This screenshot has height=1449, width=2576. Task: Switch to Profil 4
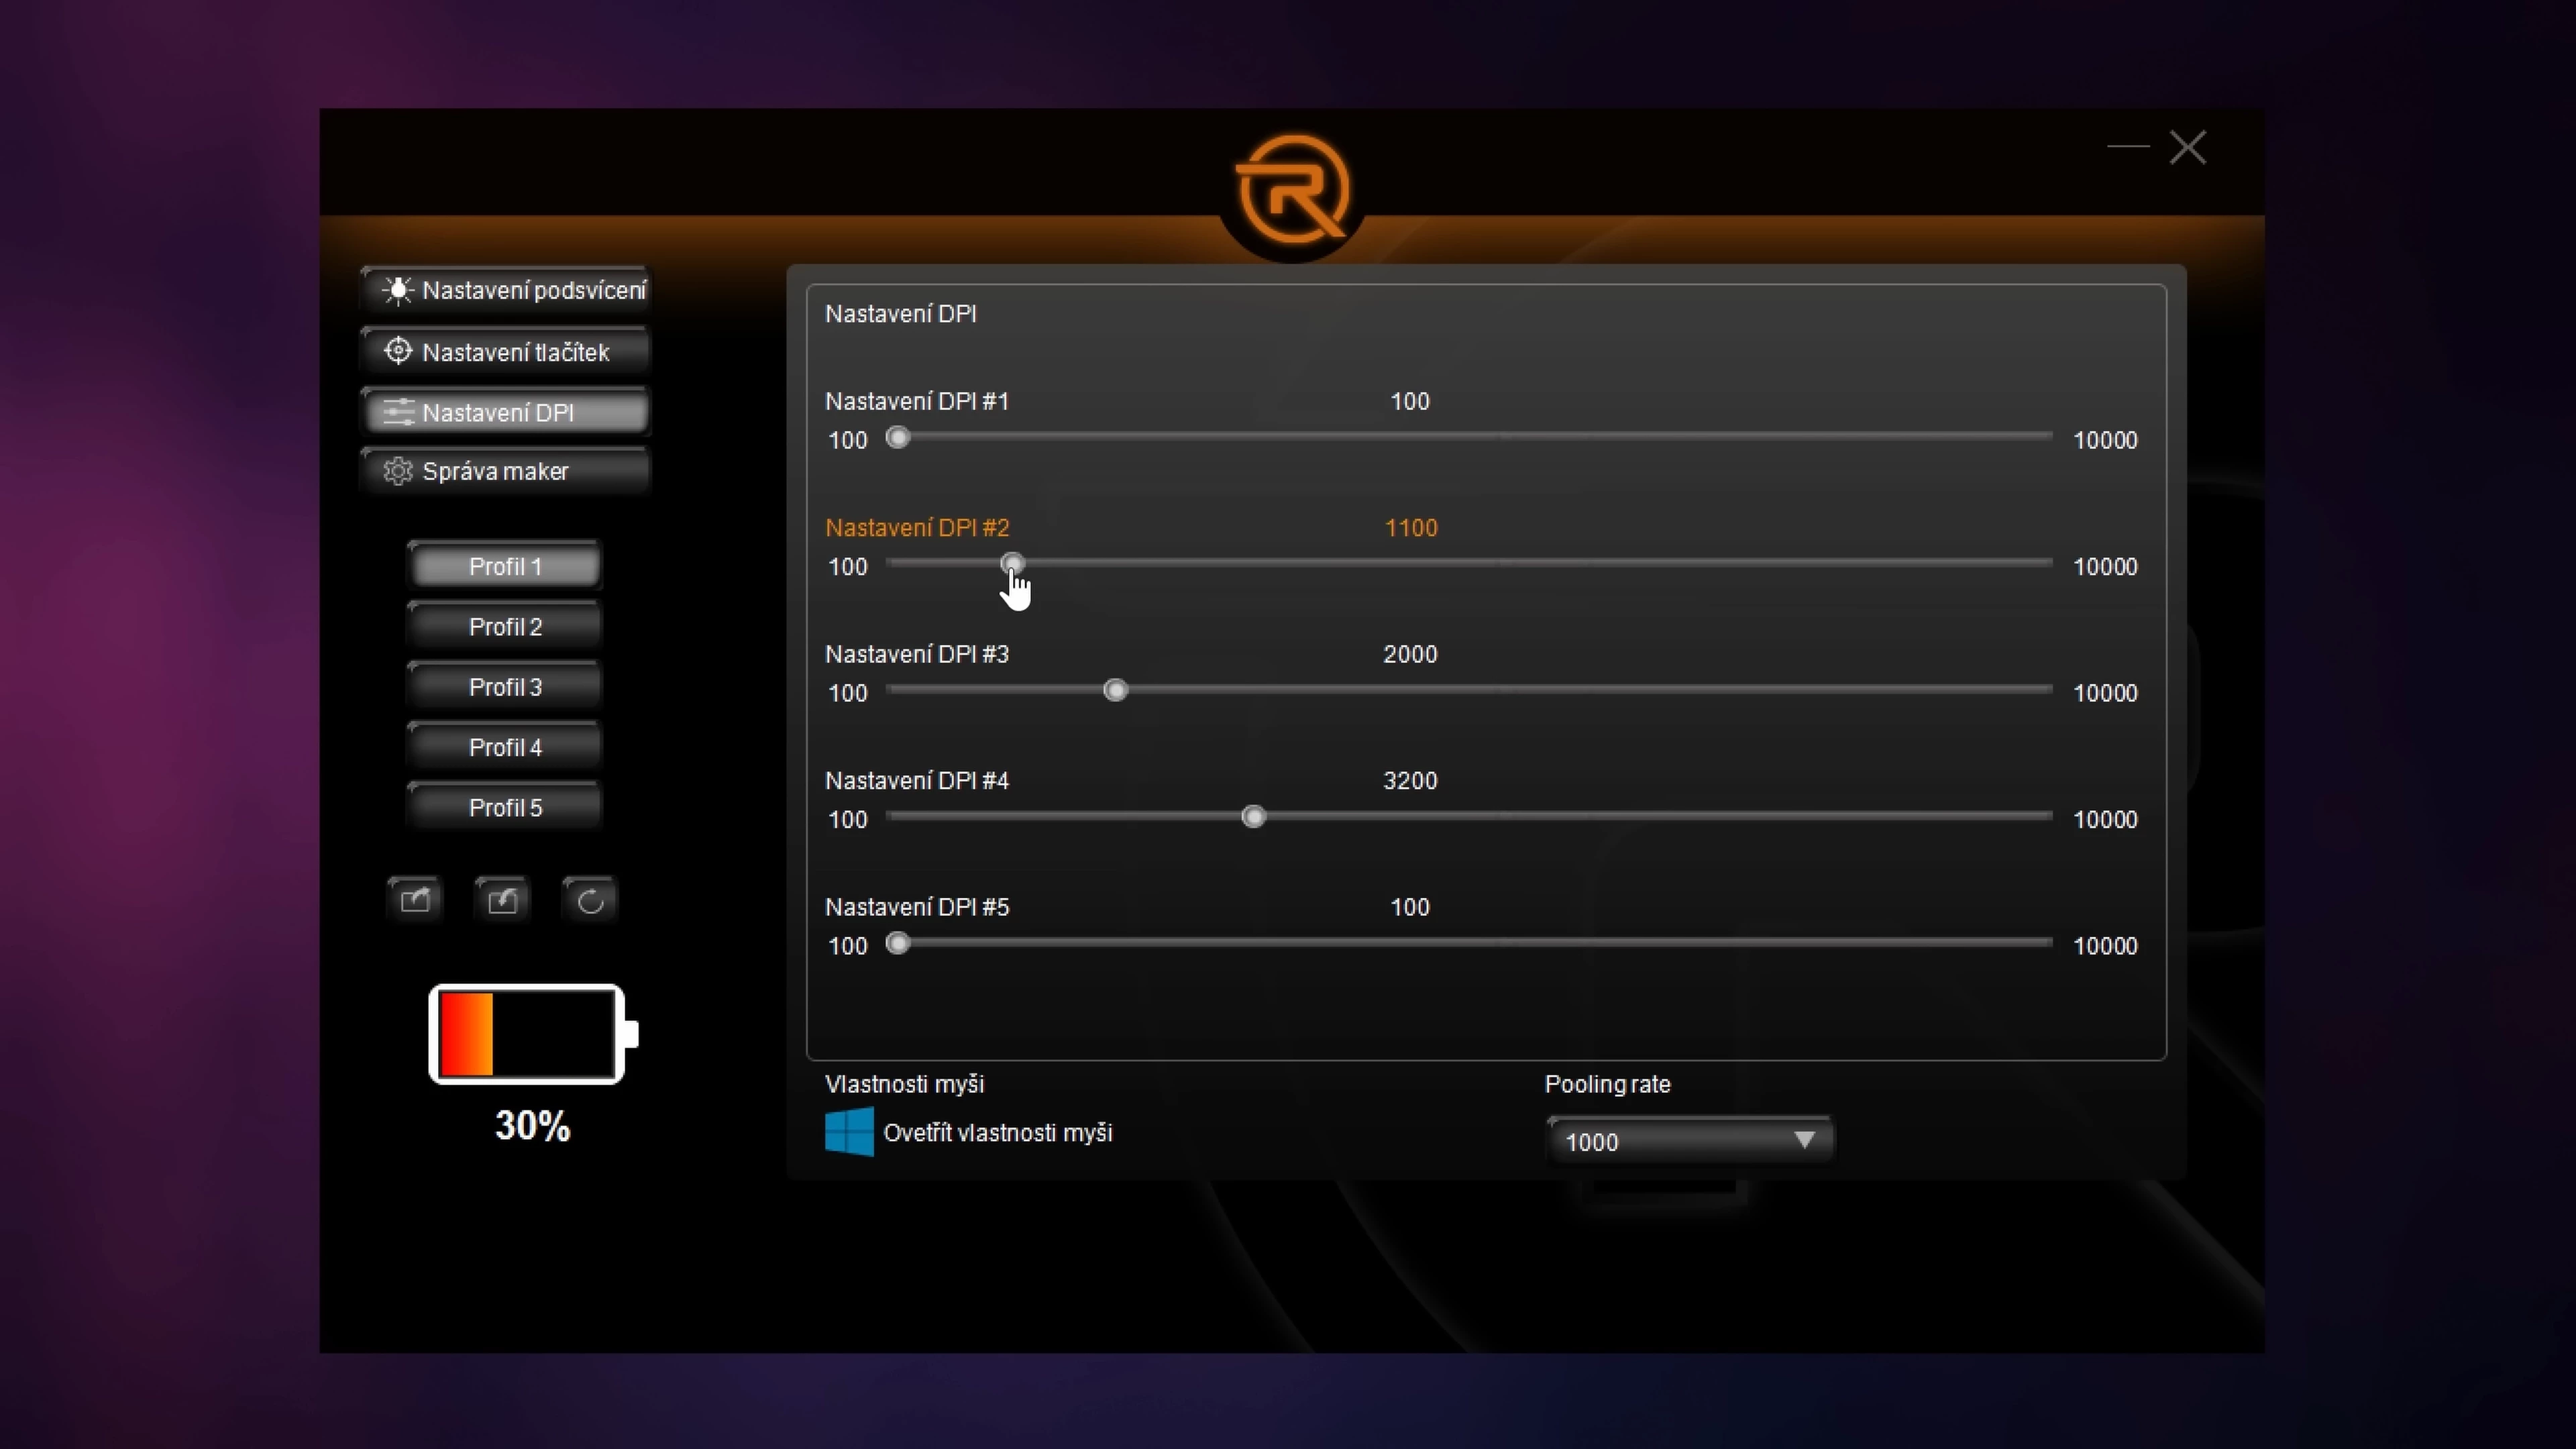[505, 747]
